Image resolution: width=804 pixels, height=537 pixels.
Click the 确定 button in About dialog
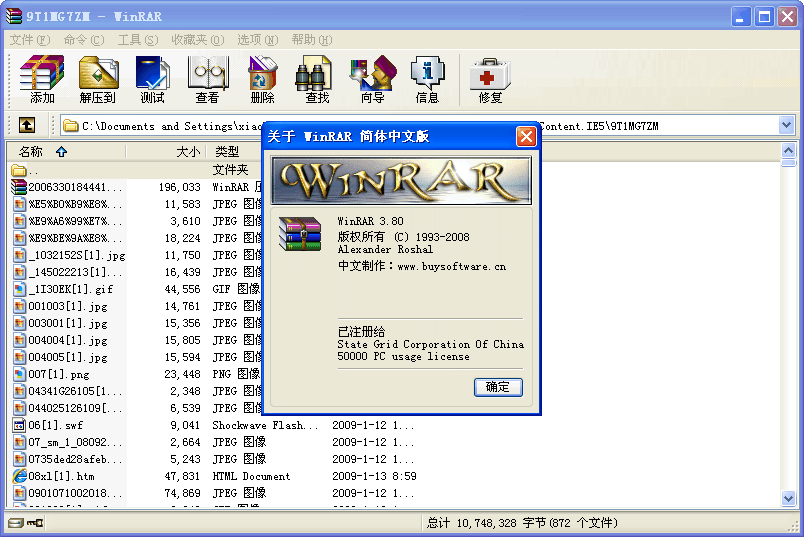[498, 387]
